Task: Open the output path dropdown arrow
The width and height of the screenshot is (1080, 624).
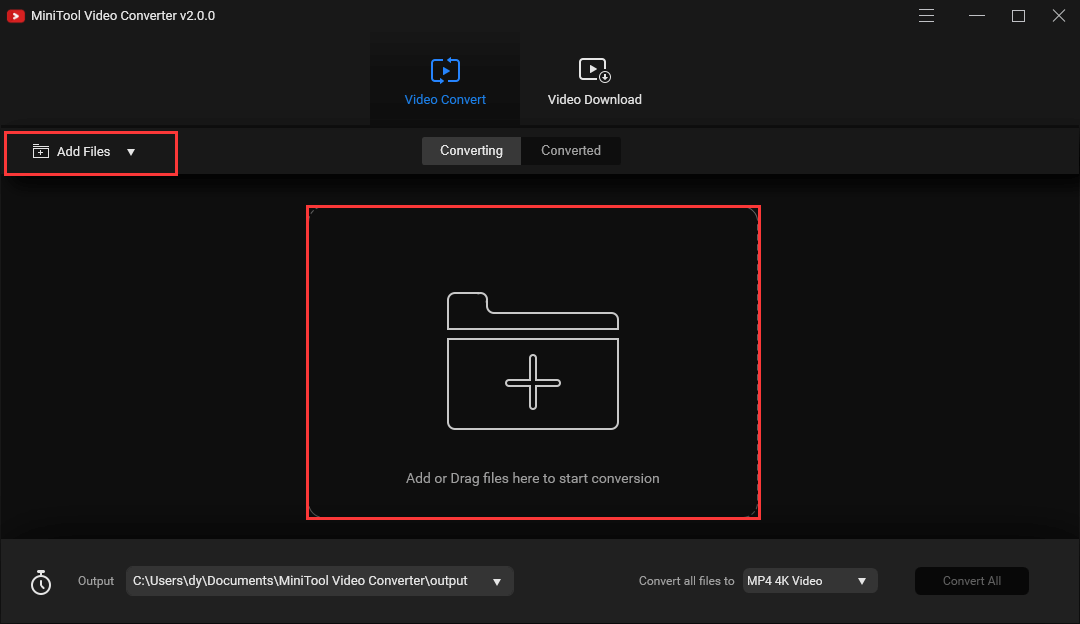Action: (497, 582)
